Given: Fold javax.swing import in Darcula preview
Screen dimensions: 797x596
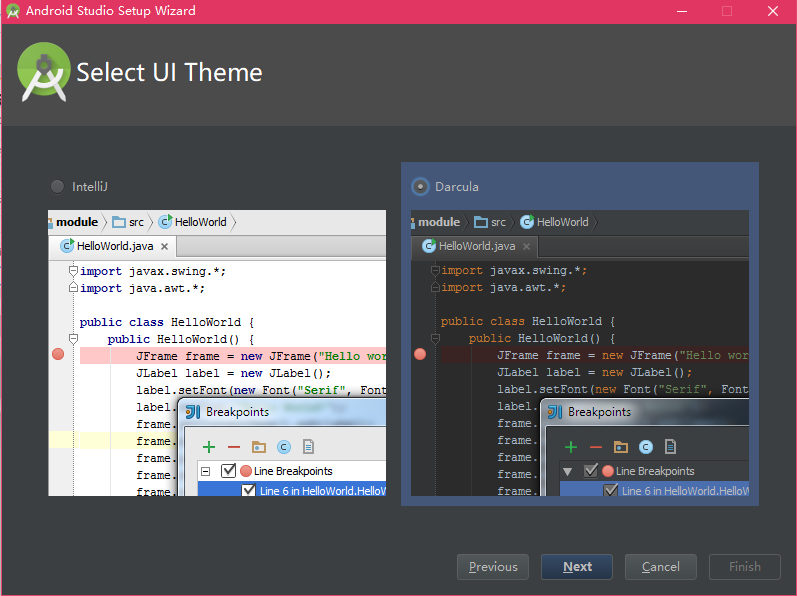Looking at the screenshot, I should pos(435,270).
